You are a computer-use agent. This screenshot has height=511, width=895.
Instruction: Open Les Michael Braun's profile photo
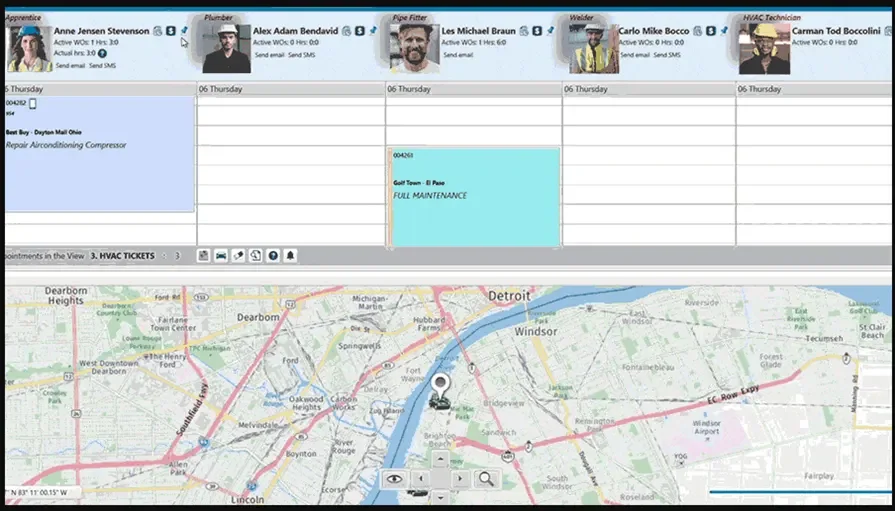click(x=415, y=48)
